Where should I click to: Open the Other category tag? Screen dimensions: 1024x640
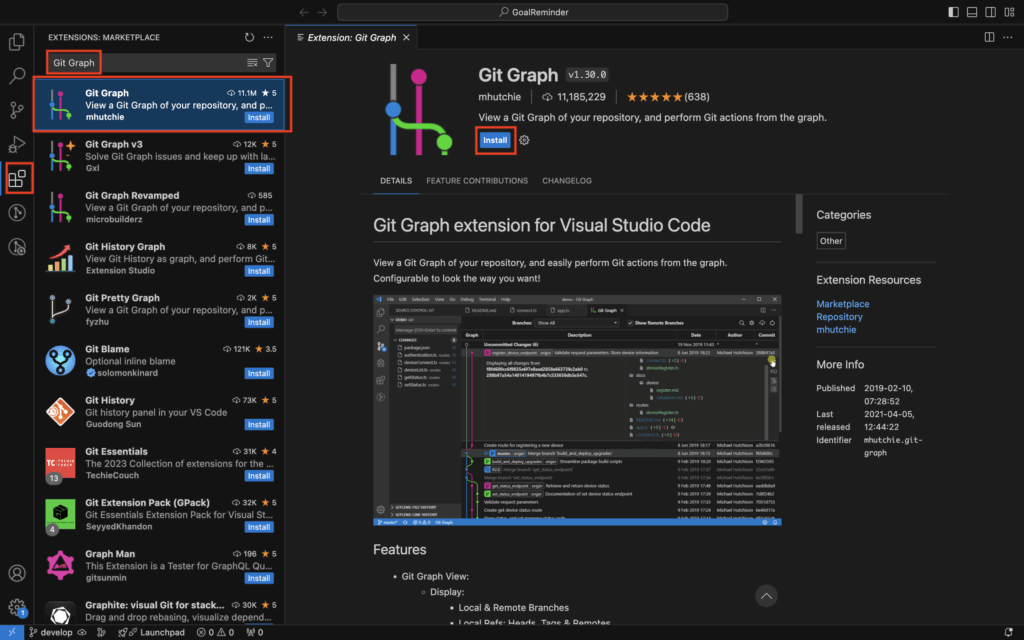pos(831,241)
